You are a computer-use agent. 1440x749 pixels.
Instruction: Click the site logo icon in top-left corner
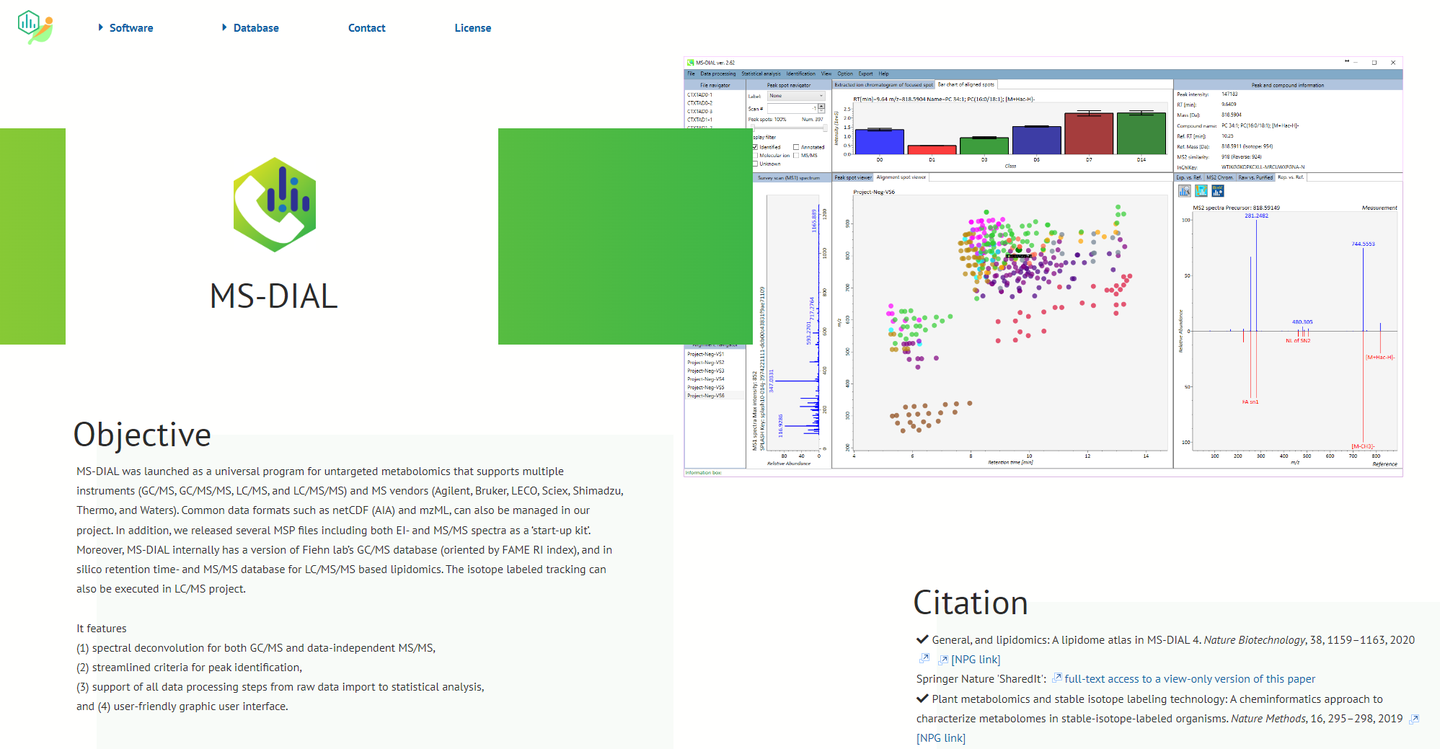tap(36, 26)
